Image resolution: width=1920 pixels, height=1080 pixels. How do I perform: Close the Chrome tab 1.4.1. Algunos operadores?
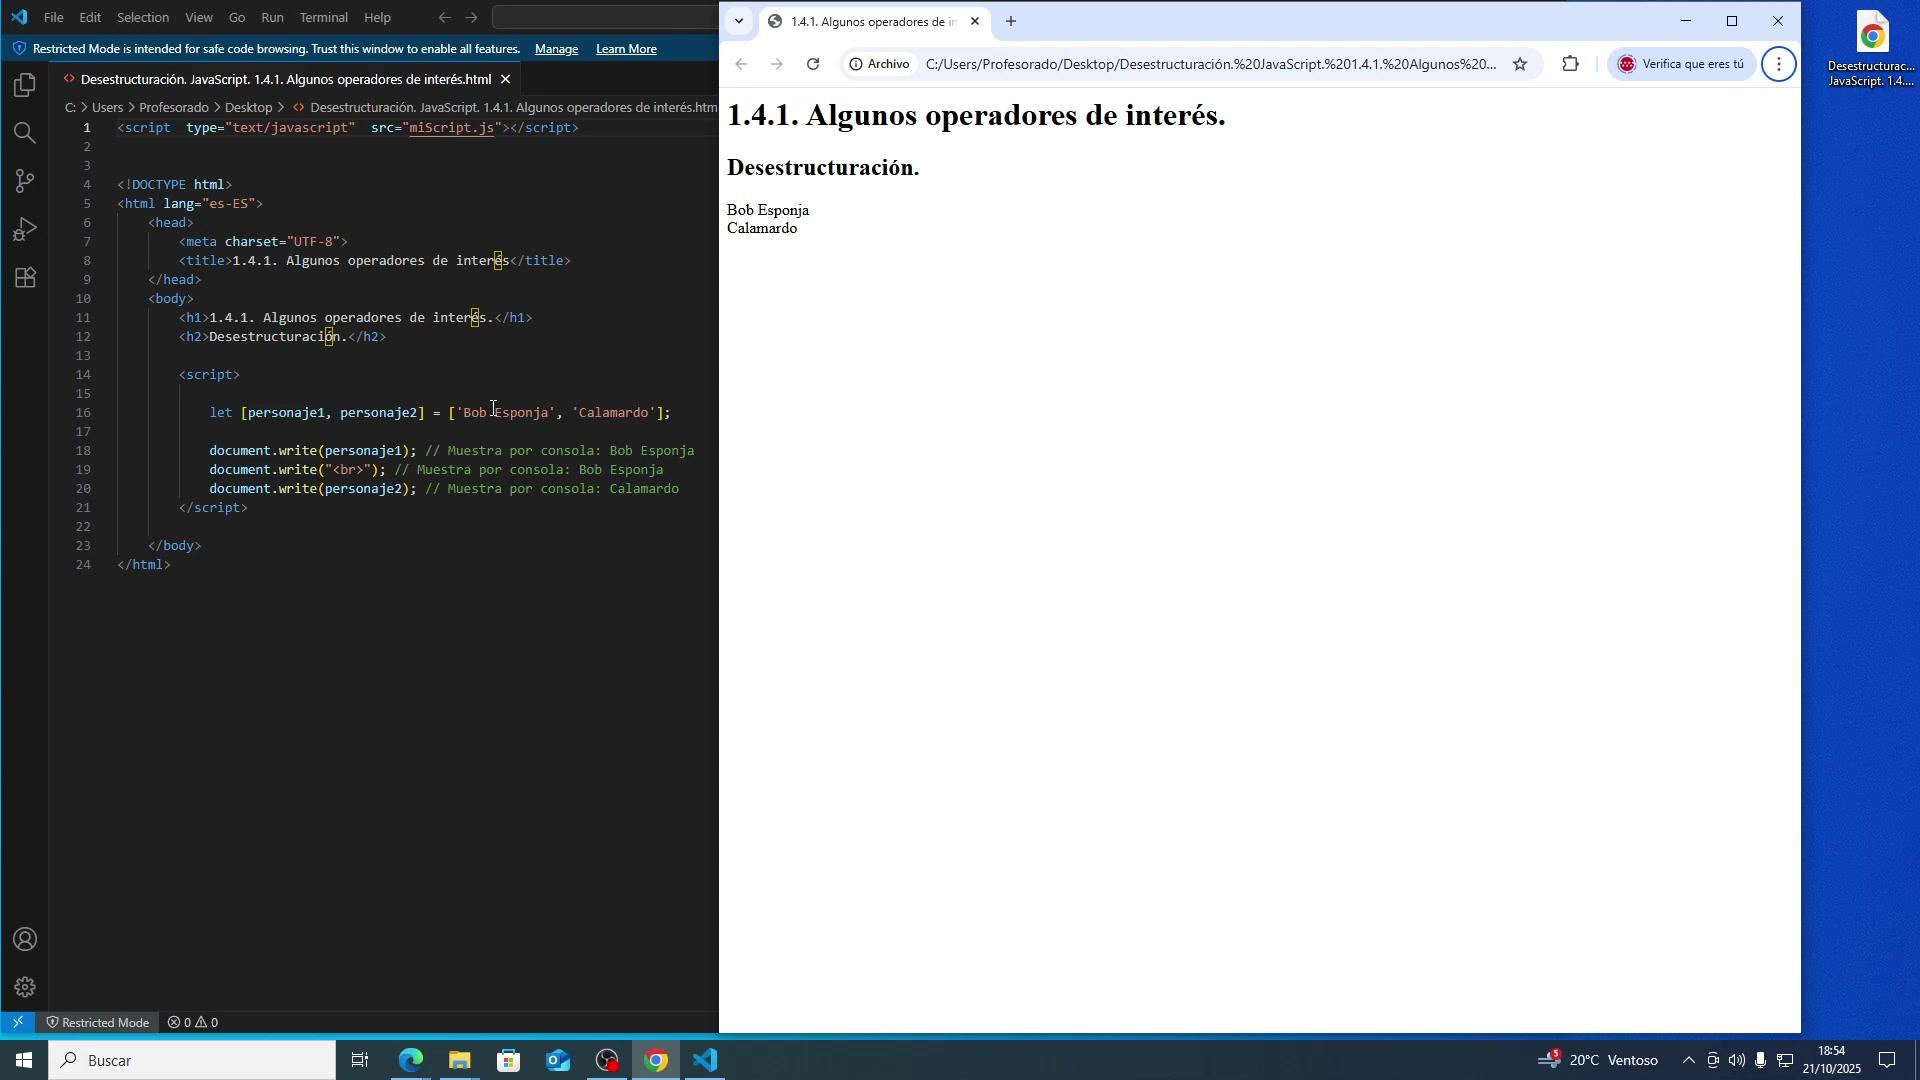(975, 21)
